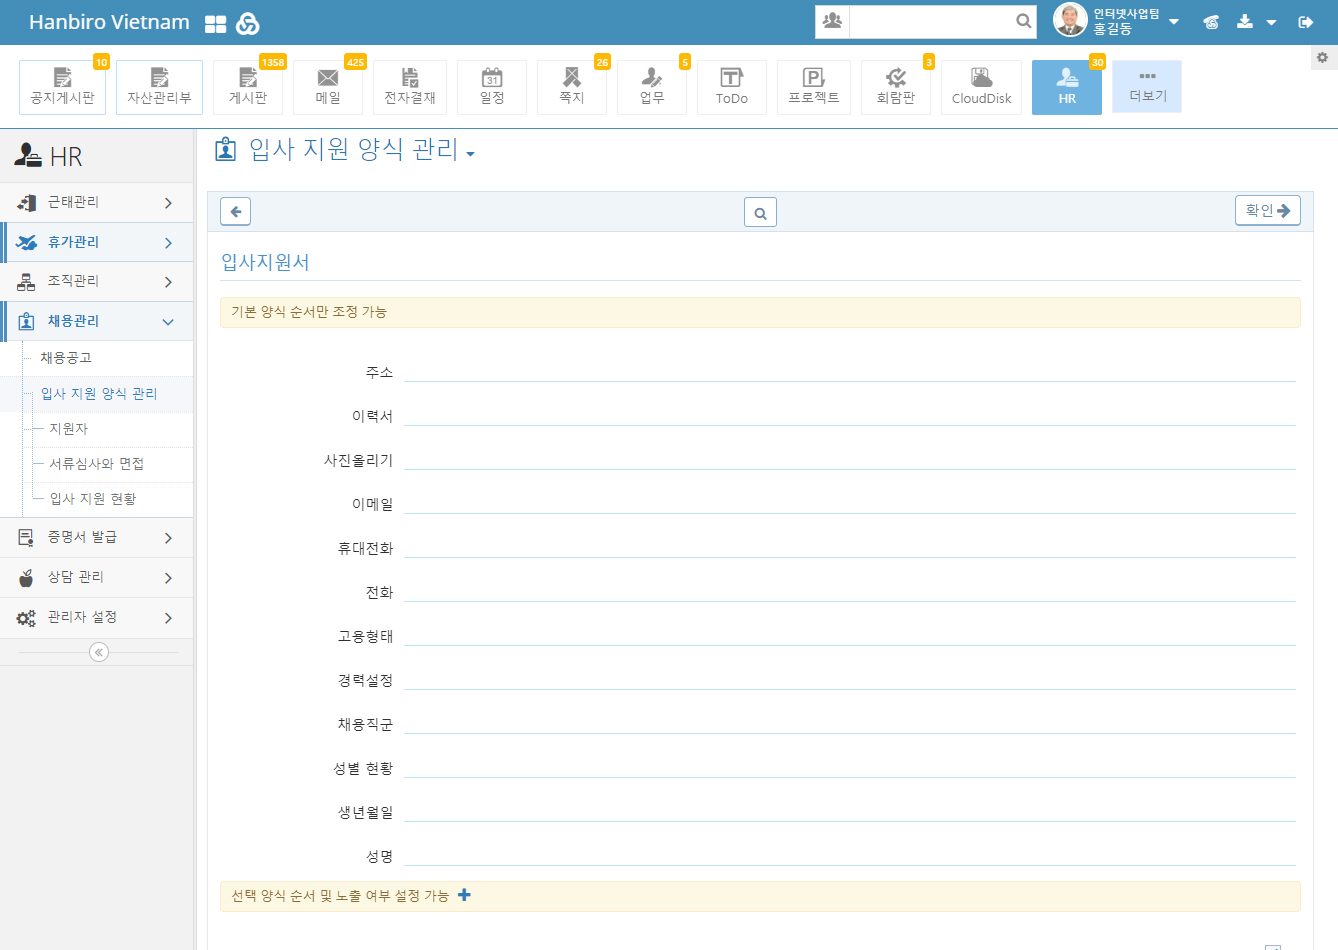
Task: Click the Hanbiro Vietnam title link
Action: 109,22
